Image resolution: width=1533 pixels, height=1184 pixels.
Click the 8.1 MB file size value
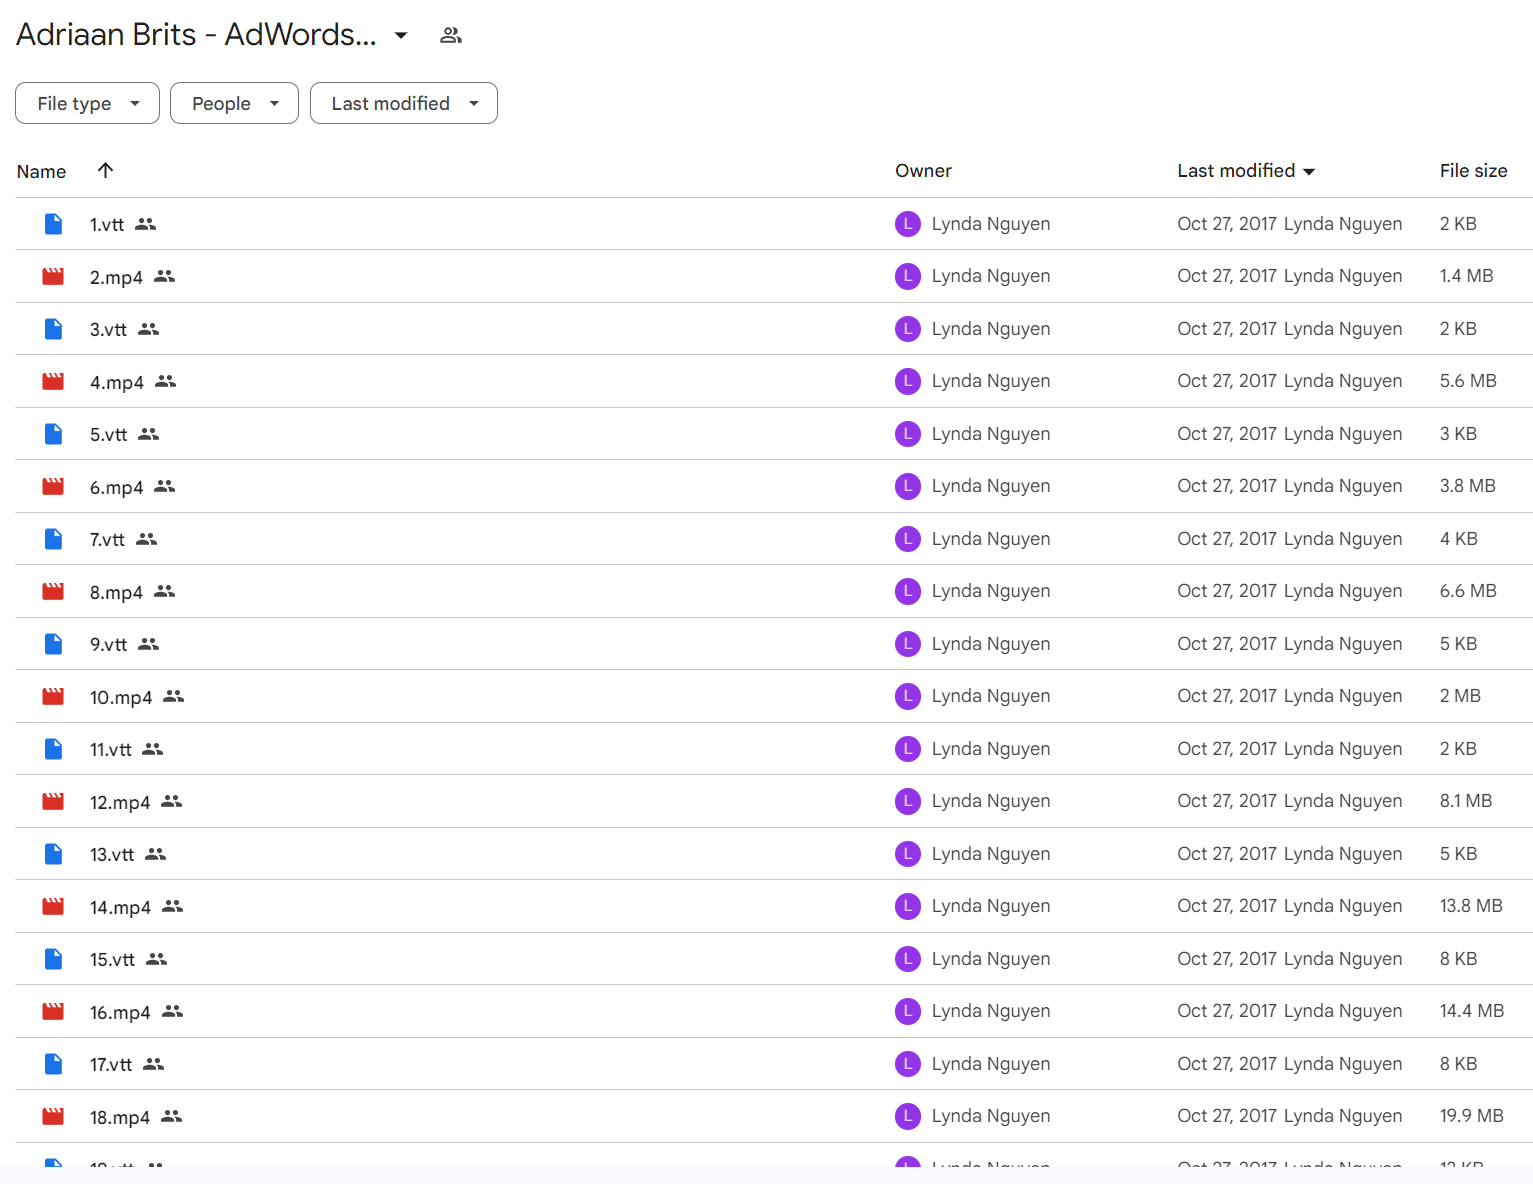point(1466,801)
